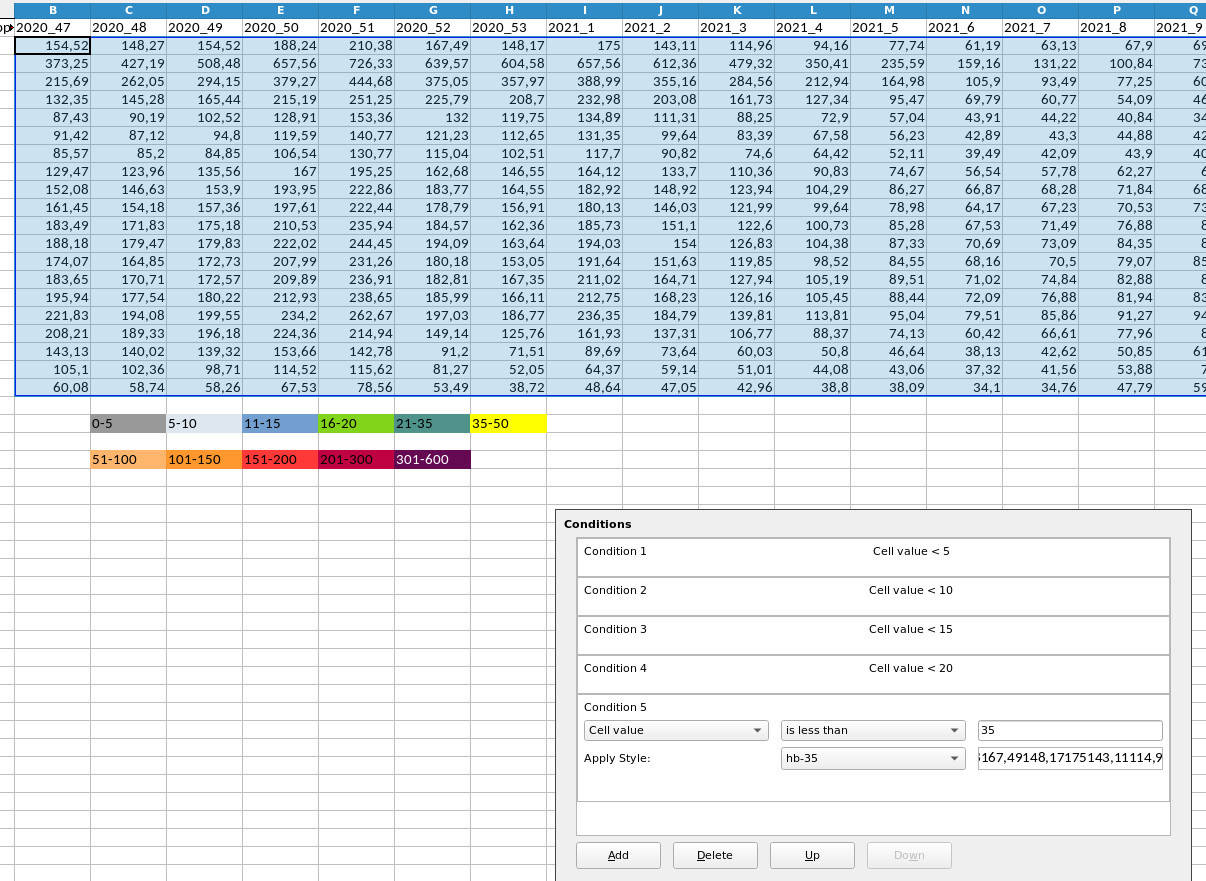Screen dimensions: 1206x881
Task: Click the red 151-200 legend cell
Action: click(x=280, y=460)
